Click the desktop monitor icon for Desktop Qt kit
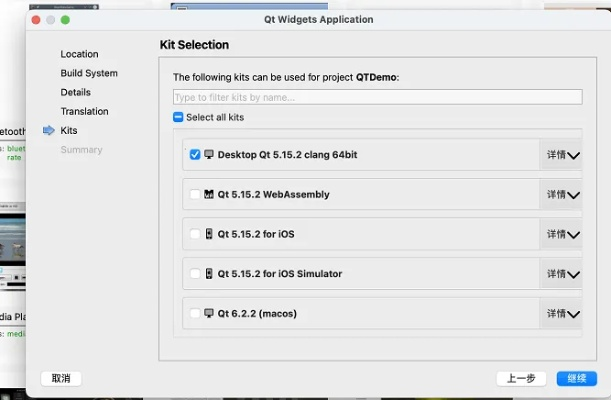 (x=209, y=155)
